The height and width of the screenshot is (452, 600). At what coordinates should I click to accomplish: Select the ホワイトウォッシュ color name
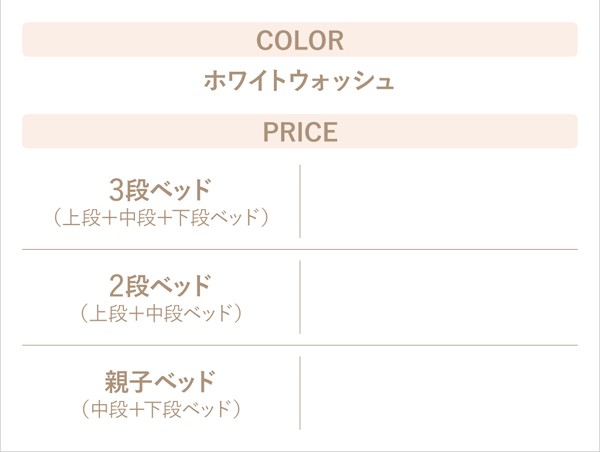pos(299,81)
